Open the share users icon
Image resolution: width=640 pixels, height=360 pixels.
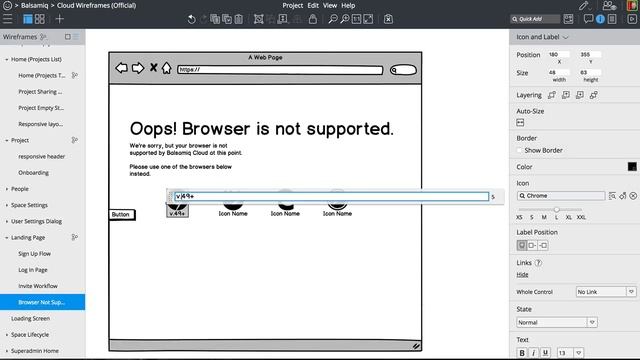tap(609, 5)
